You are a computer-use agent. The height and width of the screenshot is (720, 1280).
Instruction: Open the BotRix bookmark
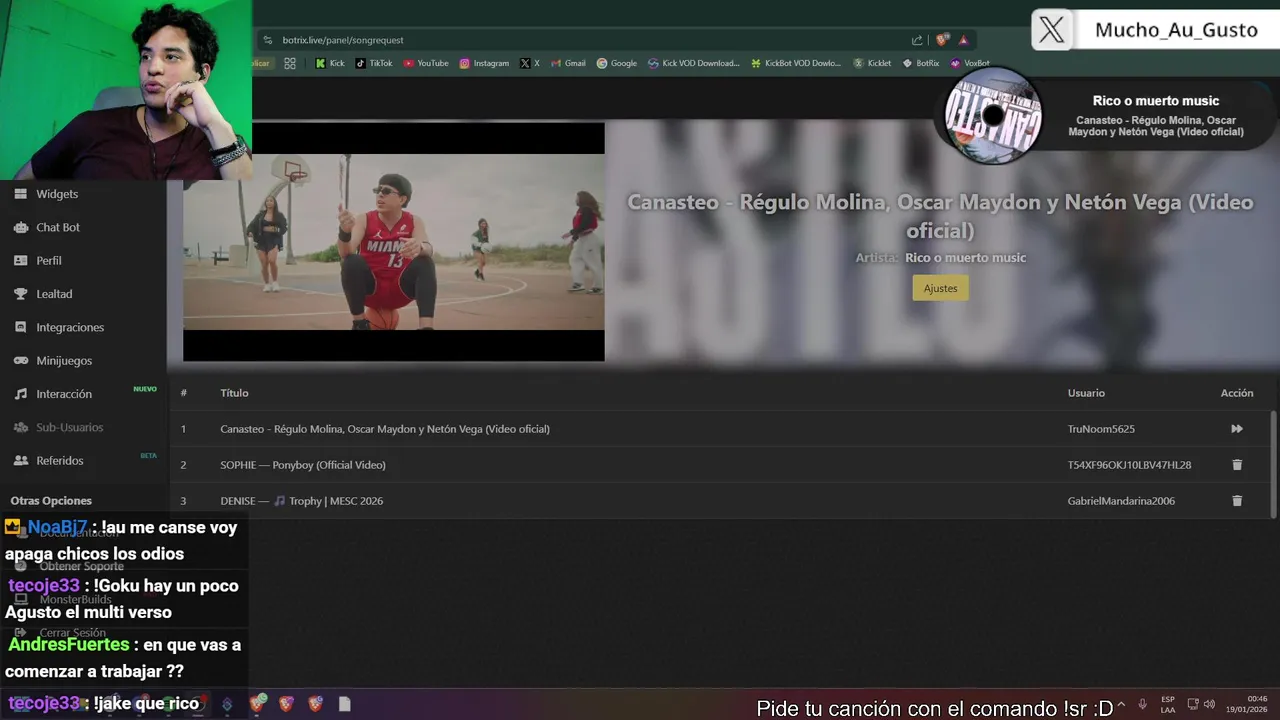(921, 63)
